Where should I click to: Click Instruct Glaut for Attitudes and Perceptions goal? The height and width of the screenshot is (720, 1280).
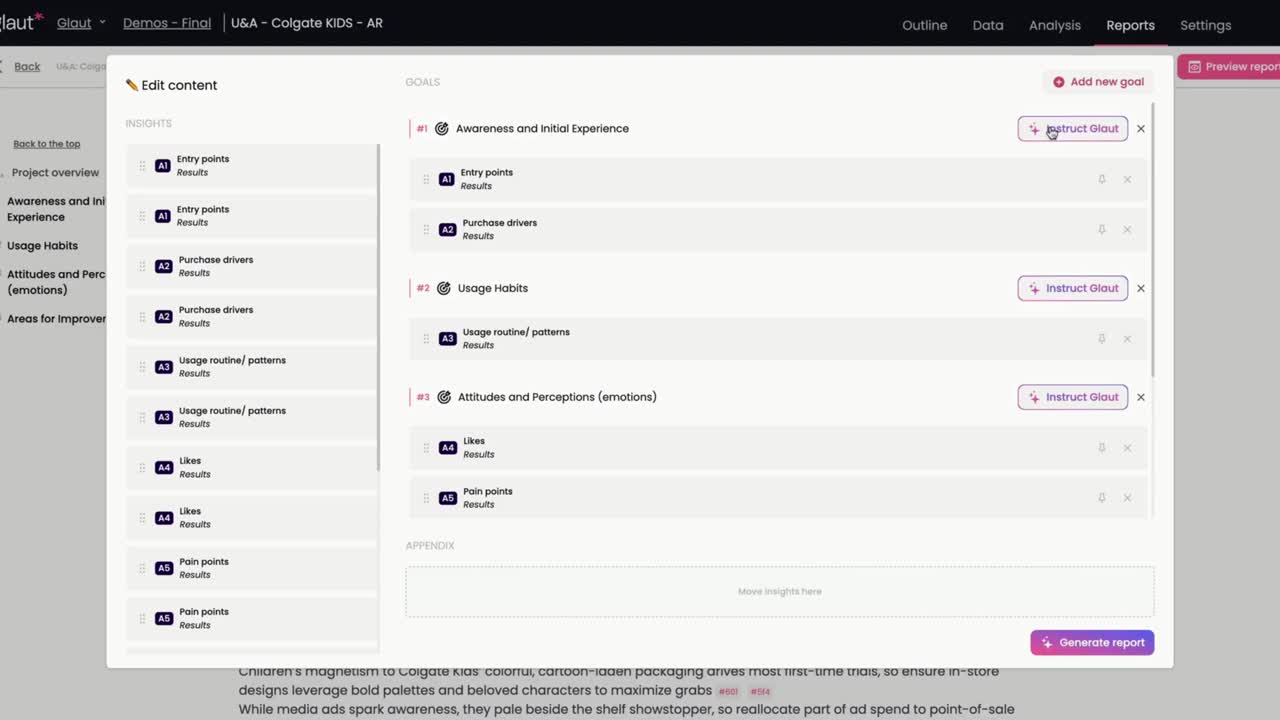tap(1073, 397)
